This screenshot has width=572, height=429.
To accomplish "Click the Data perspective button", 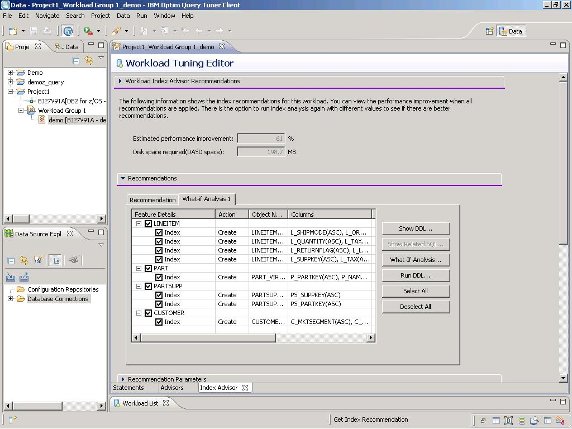I will pos(511,31).
